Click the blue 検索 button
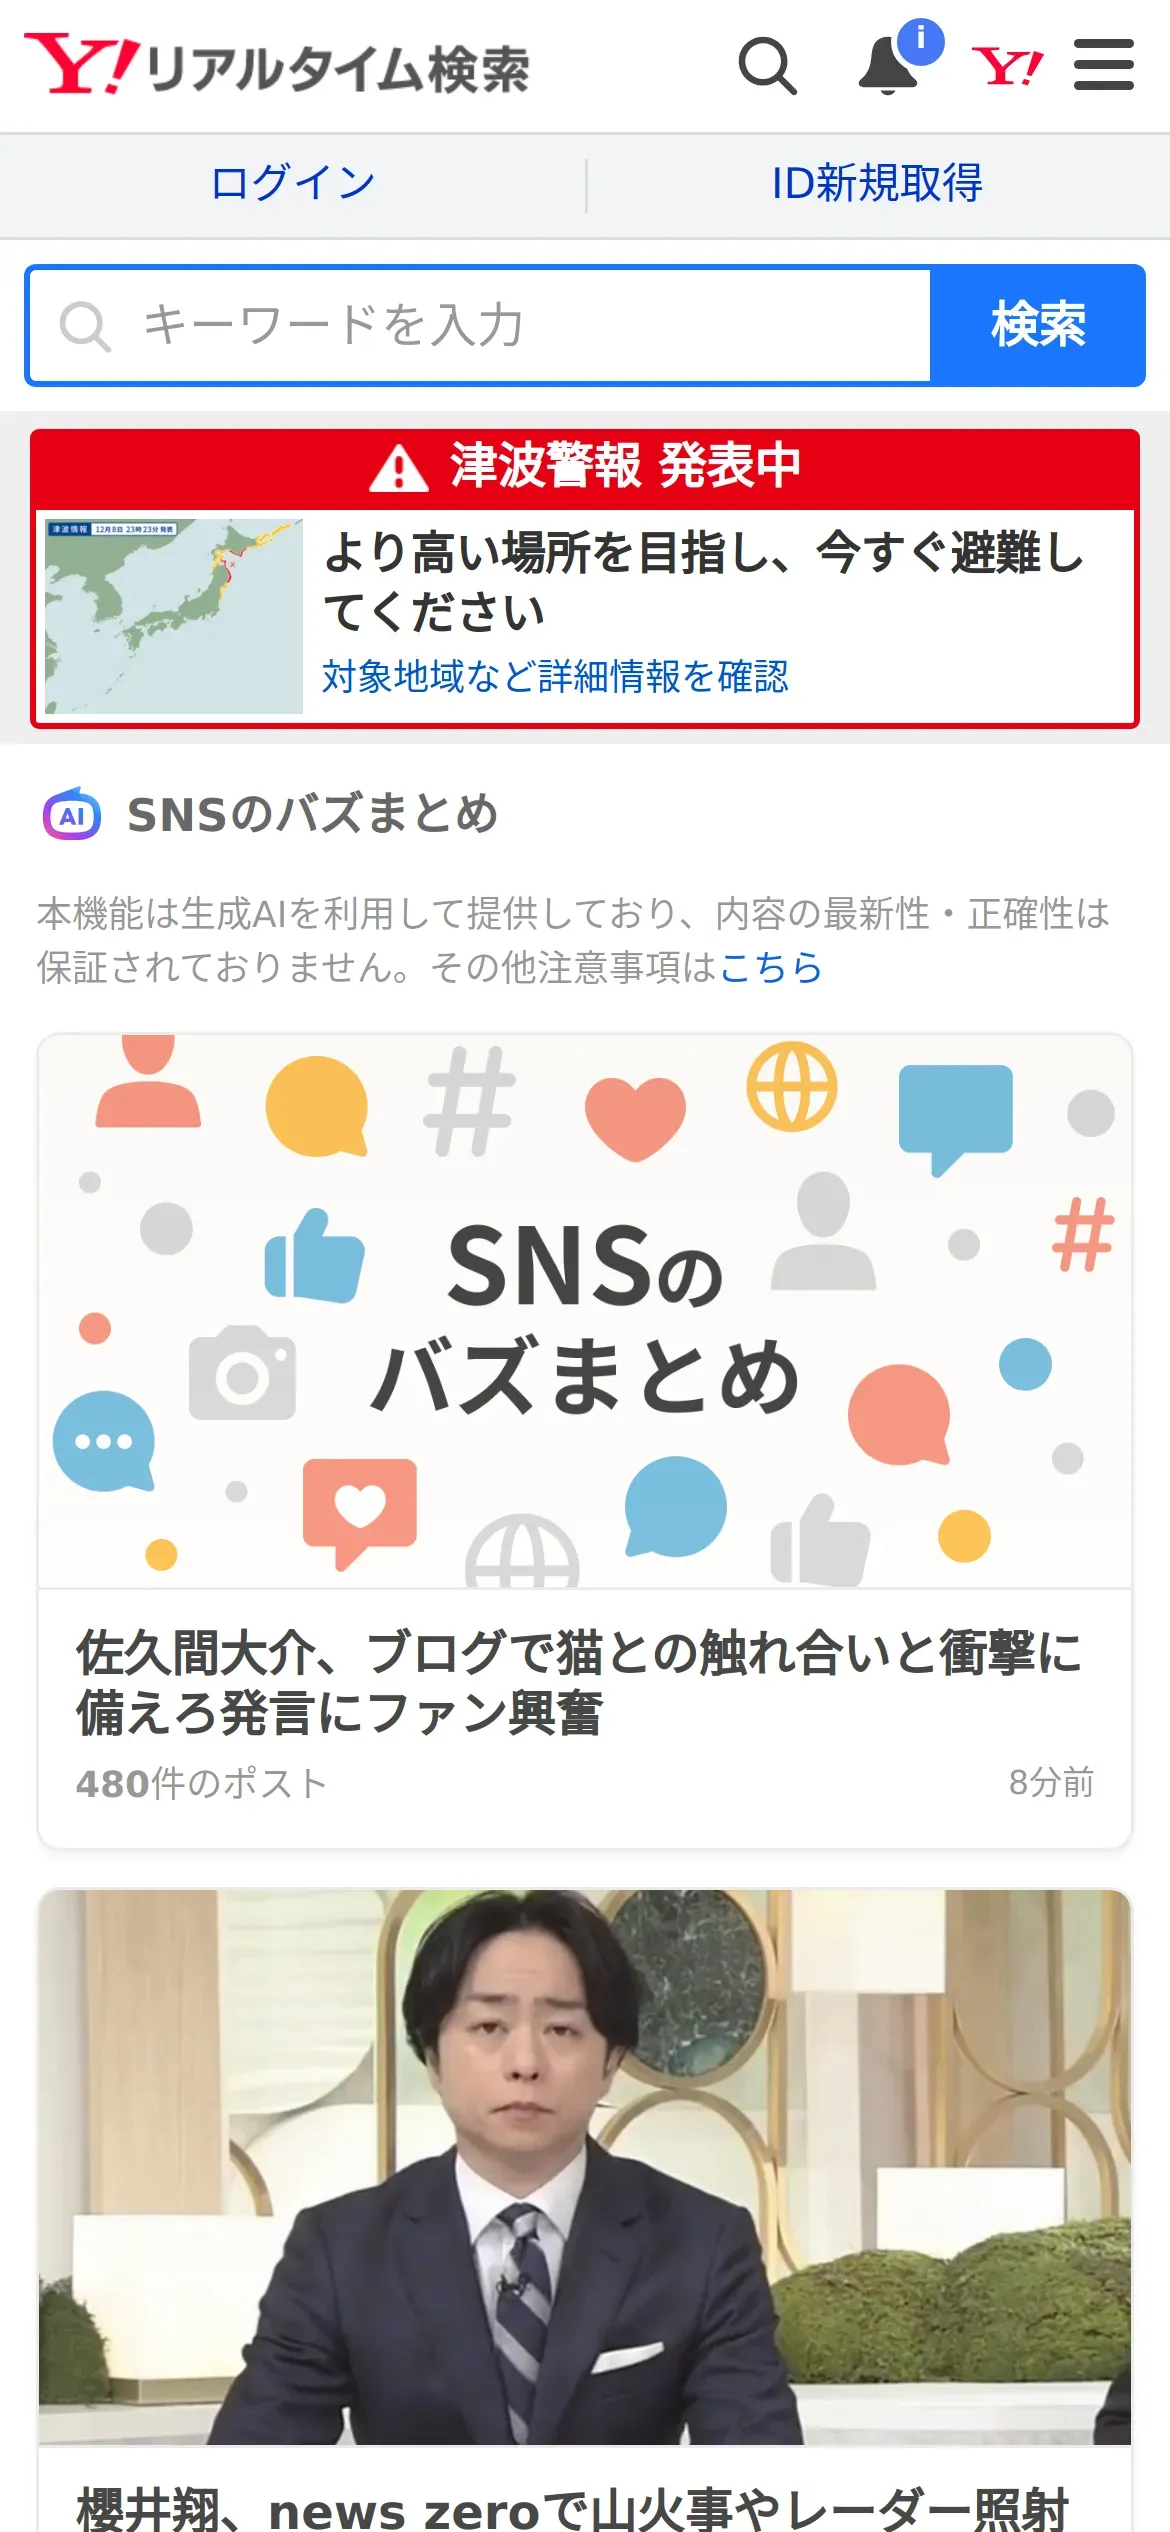The height and width of the screenshot is (2532, 1170). (1037, 325)
